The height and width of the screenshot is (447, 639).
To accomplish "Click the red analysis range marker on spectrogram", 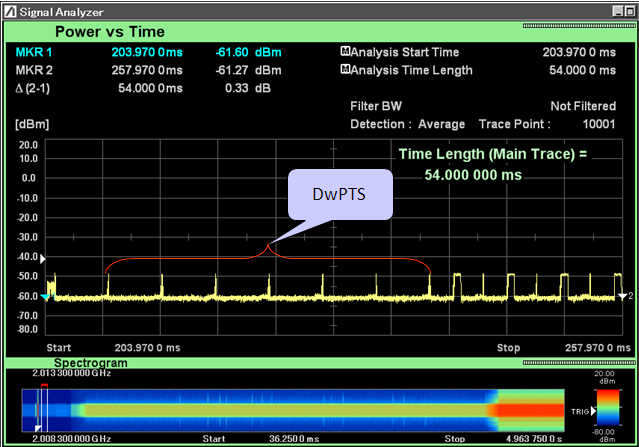I will tap(44, 385).
